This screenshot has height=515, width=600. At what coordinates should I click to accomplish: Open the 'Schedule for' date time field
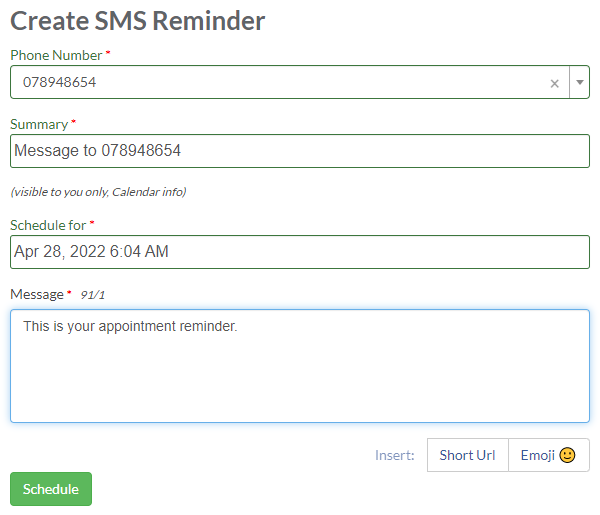[300, 252]
